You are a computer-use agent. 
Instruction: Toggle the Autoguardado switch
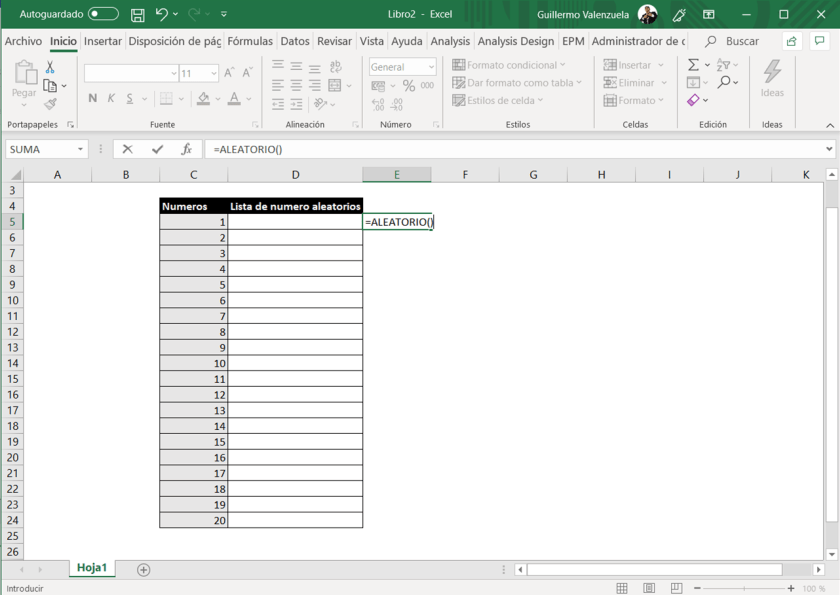[x=103, y=15]
